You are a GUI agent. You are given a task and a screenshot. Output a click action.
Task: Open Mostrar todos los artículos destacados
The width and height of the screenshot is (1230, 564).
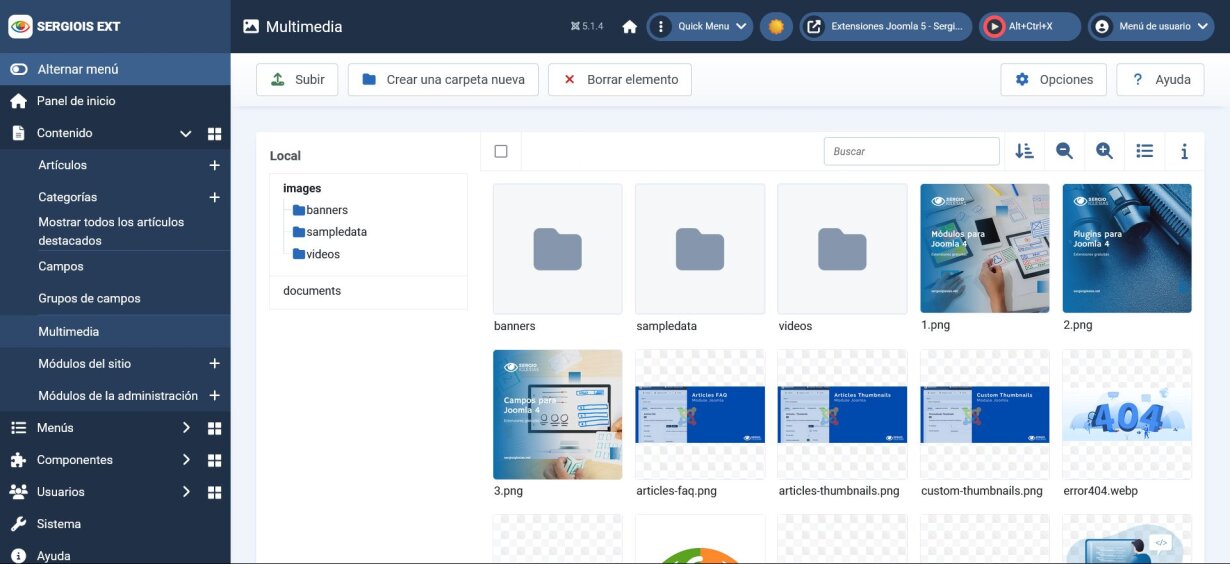click(x=111, y=231)
